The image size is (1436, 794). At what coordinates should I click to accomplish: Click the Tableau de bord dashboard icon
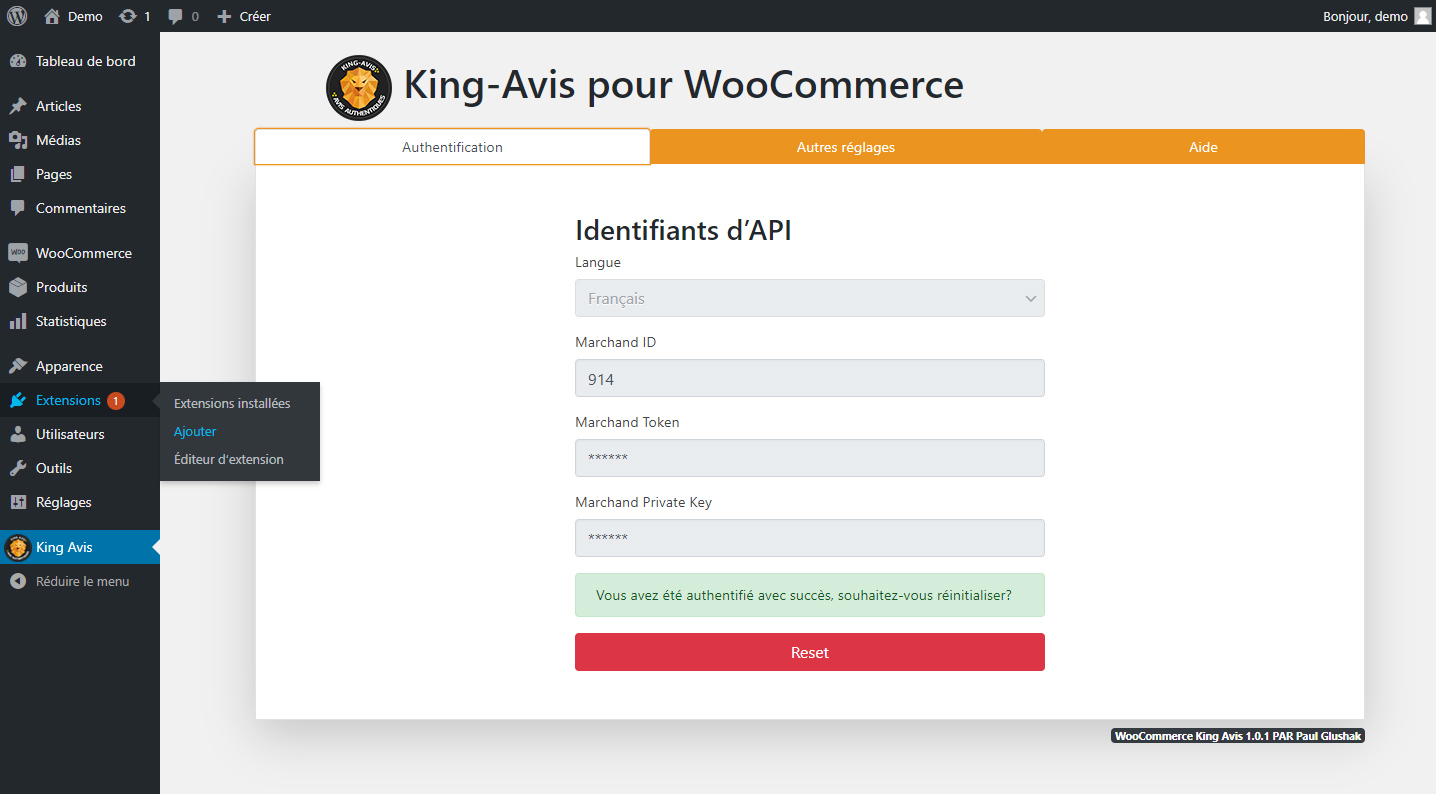coord(18,61)
